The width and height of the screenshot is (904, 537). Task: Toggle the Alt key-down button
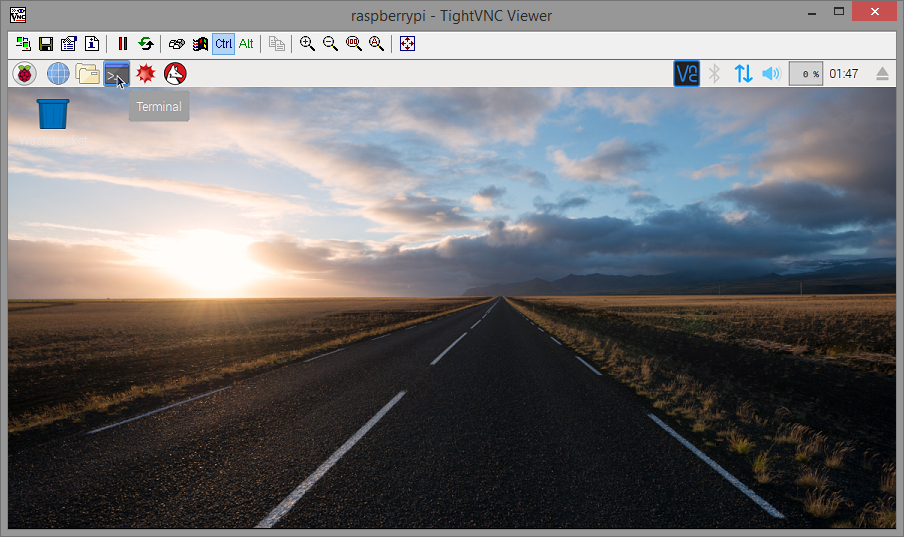[246, 44]
